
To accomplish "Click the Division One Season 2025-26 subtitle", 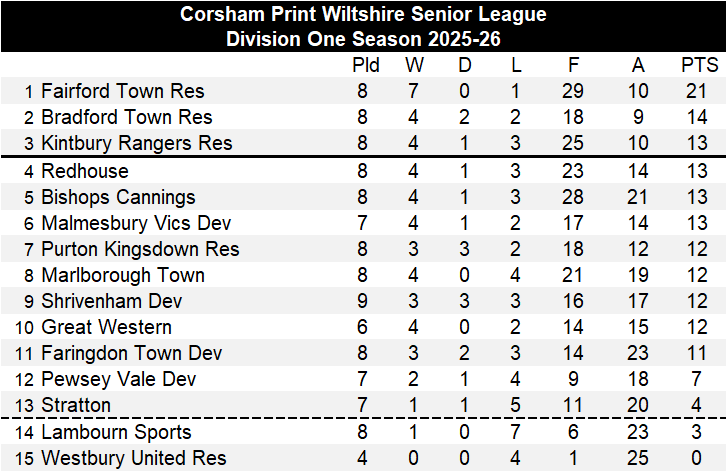I will (x=363, y=39).
